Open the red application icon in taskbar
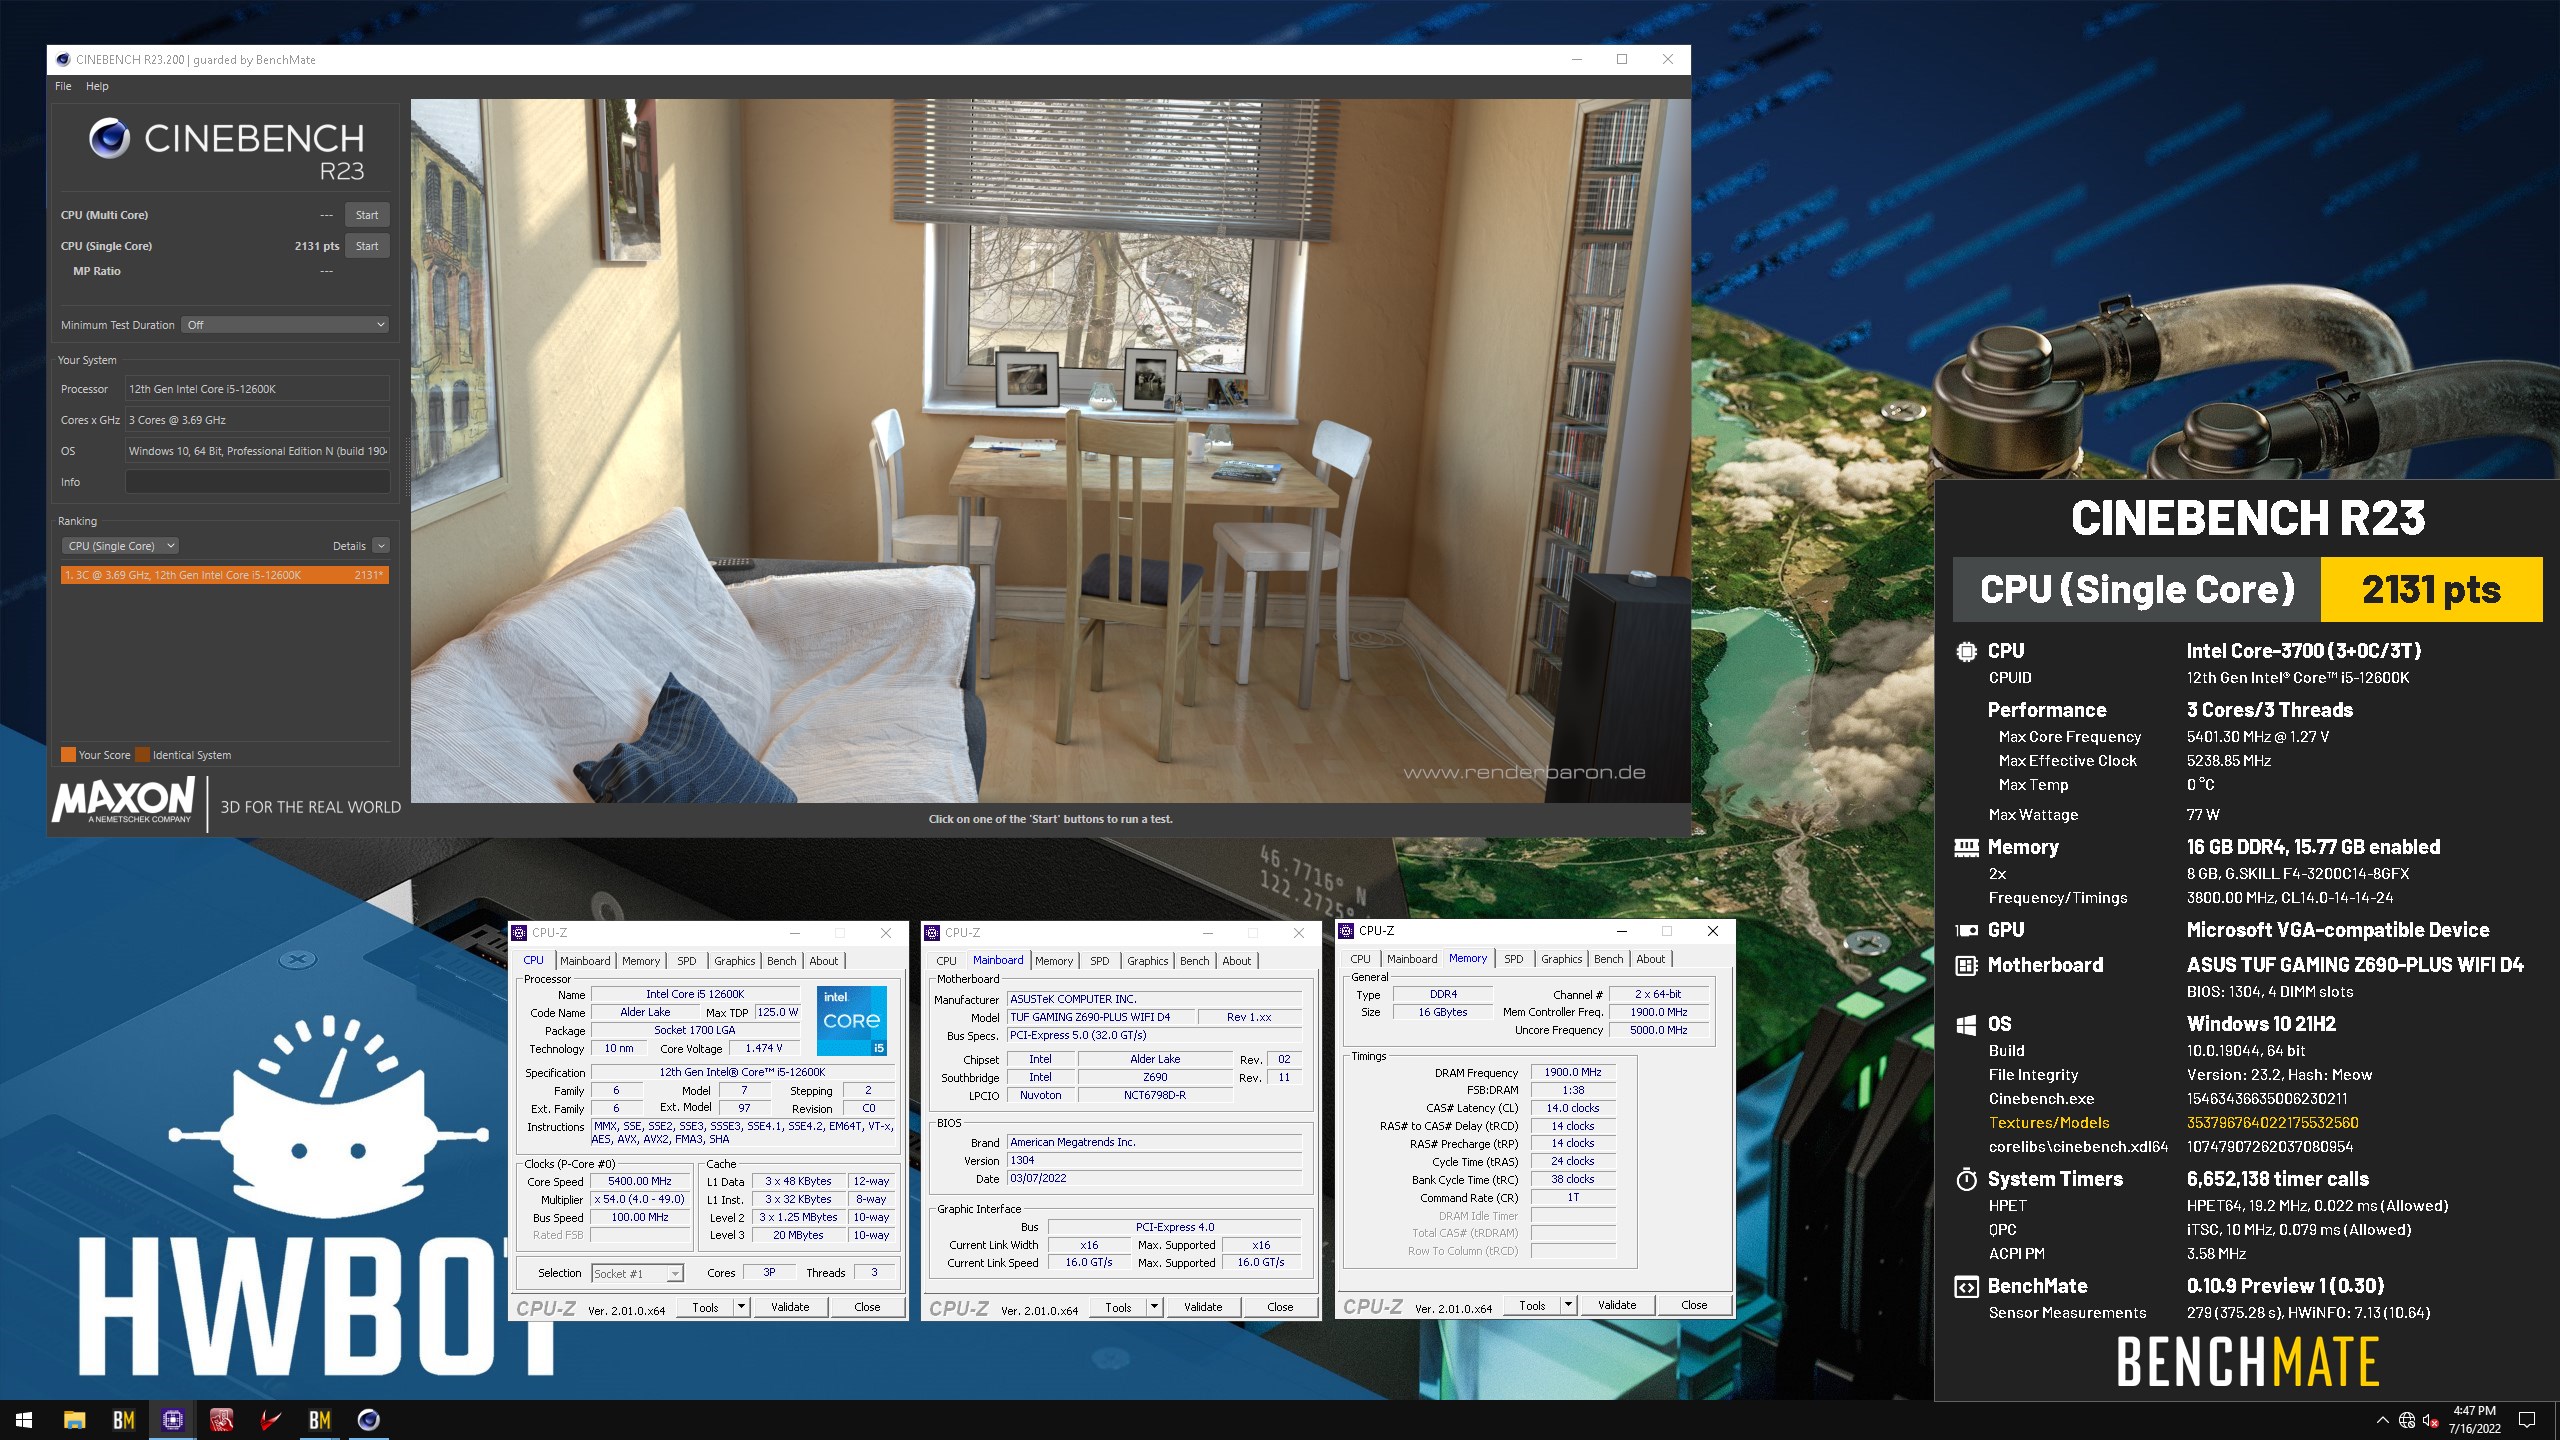This screenshot has height=1440, width=2560. pyautogui.click(x=222, y=1420)
